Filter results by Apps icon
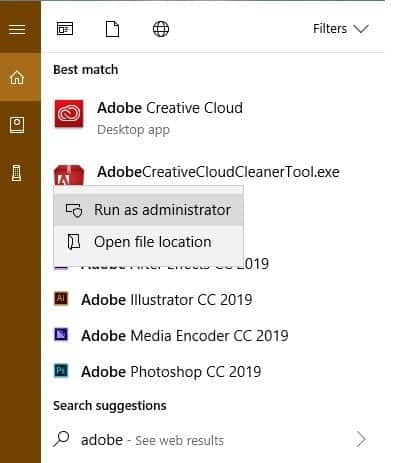The image size is (396, 463). 65,29
